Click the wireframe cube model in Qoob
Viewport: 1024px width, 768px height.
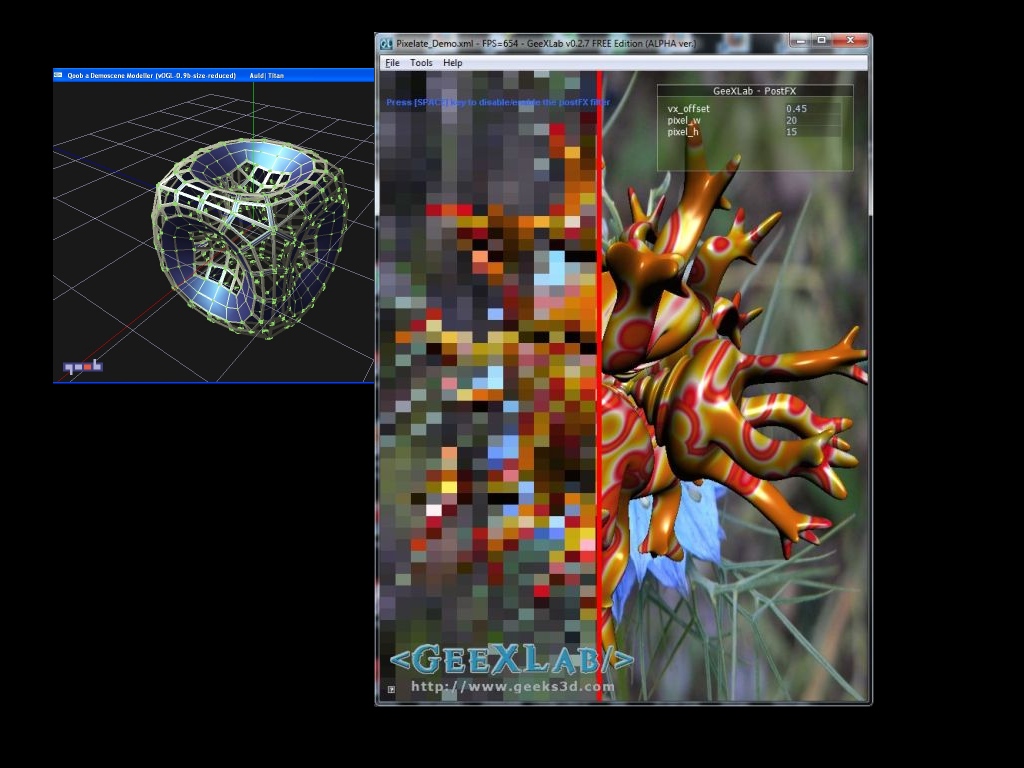click(251, 238)
